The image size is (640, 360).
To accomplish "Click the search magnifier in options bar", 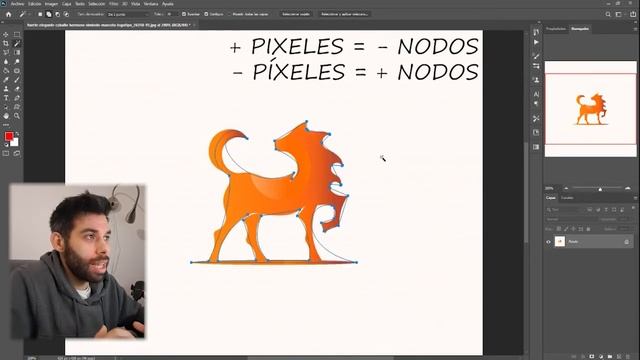I will pyautogui.click(x=608, y=14).
